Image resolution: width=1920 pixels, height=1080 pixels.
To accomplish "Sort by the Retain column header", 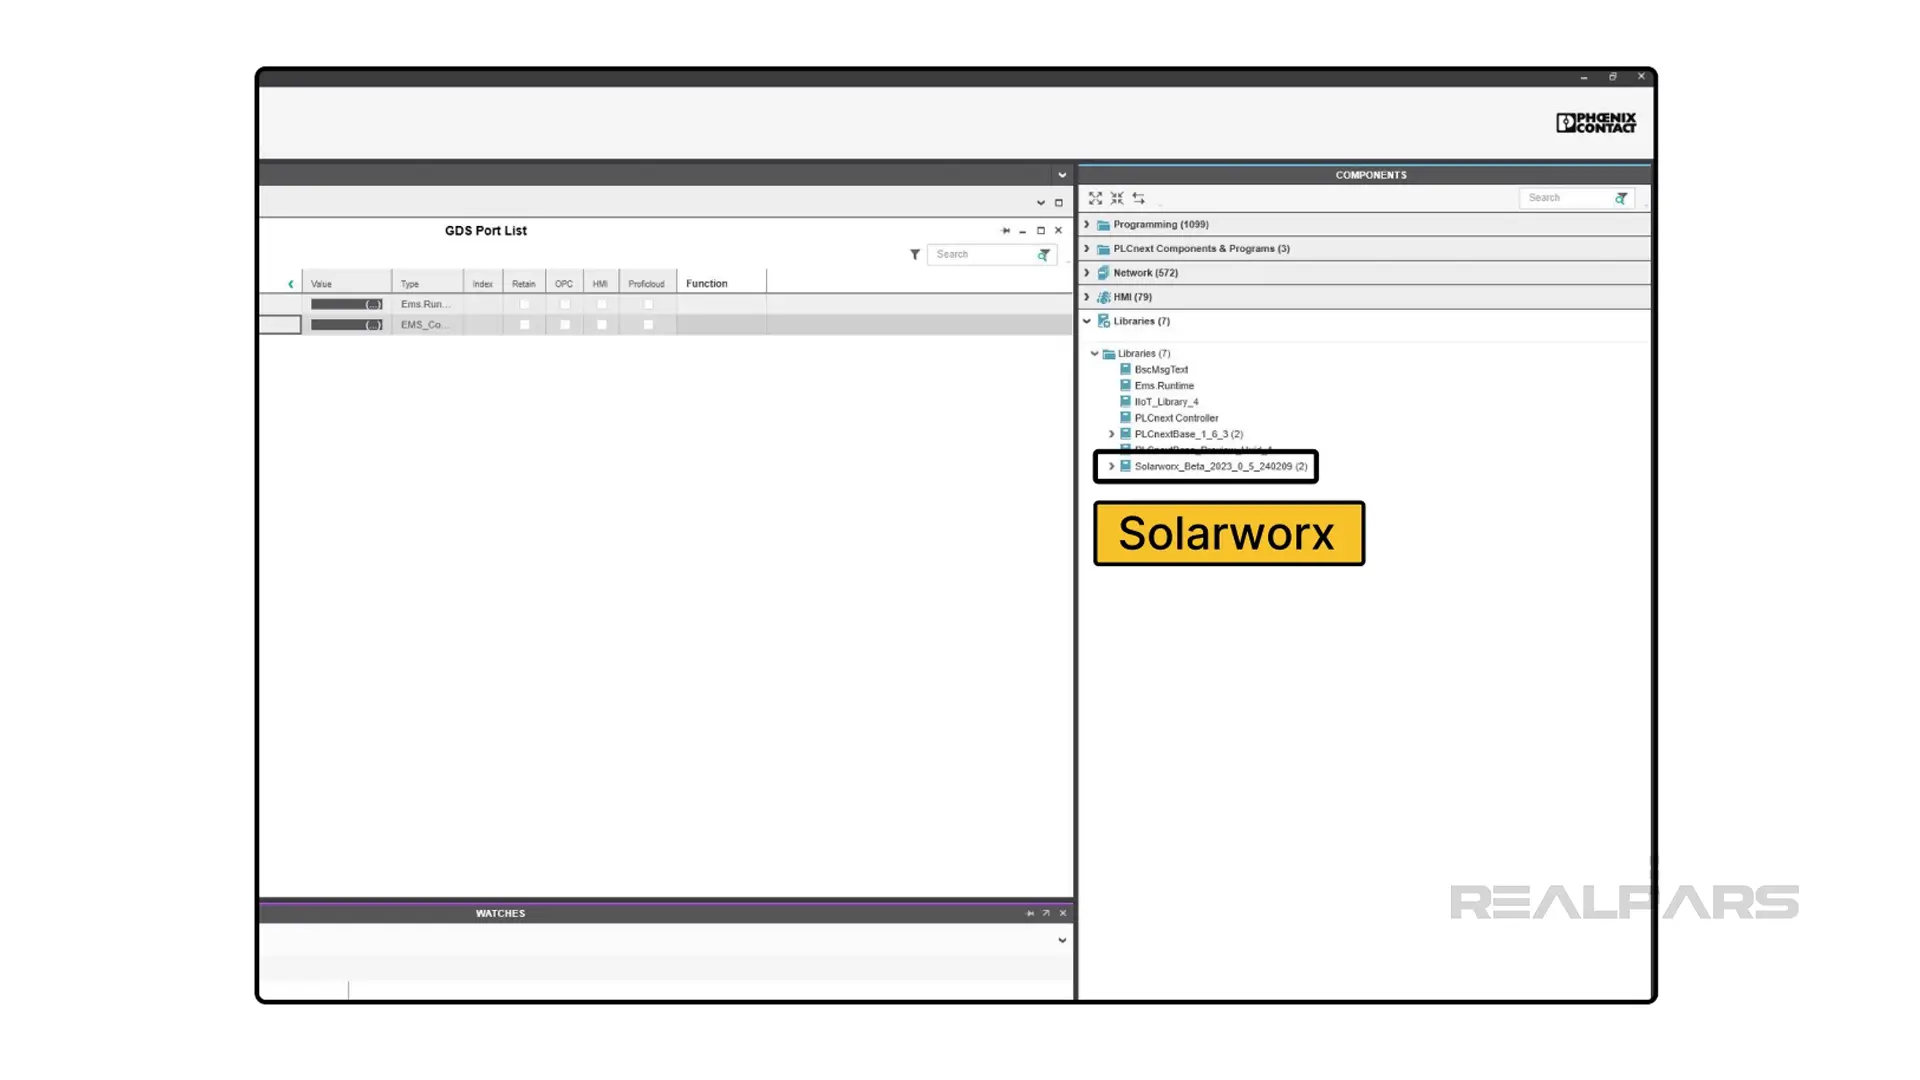I will pos(524,284).
